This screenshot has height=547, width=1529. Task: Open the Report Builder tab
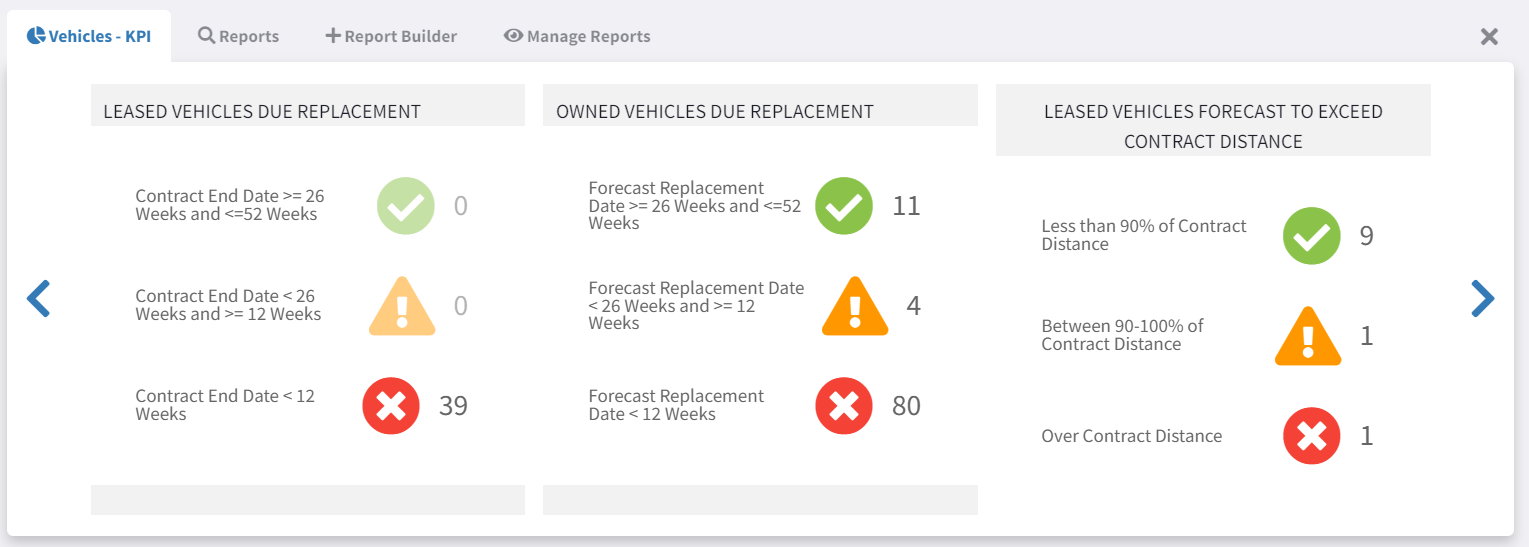(391, 36)
